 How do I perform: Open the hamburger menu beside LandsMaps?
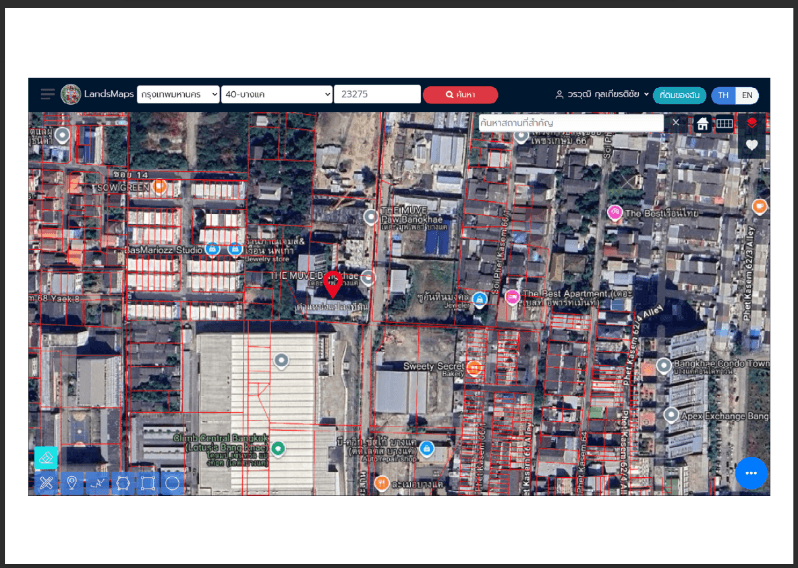point(48,94)
